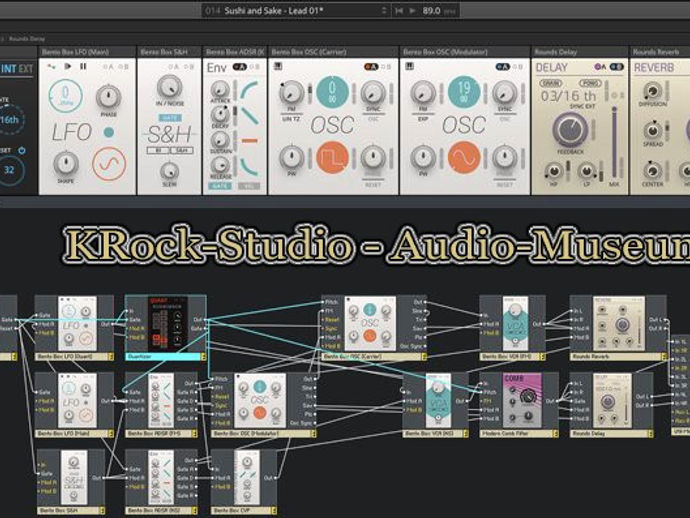Select the Rounds Delay panel header
690x518 pixels.
pyautogui.click(x=580, y=52)
